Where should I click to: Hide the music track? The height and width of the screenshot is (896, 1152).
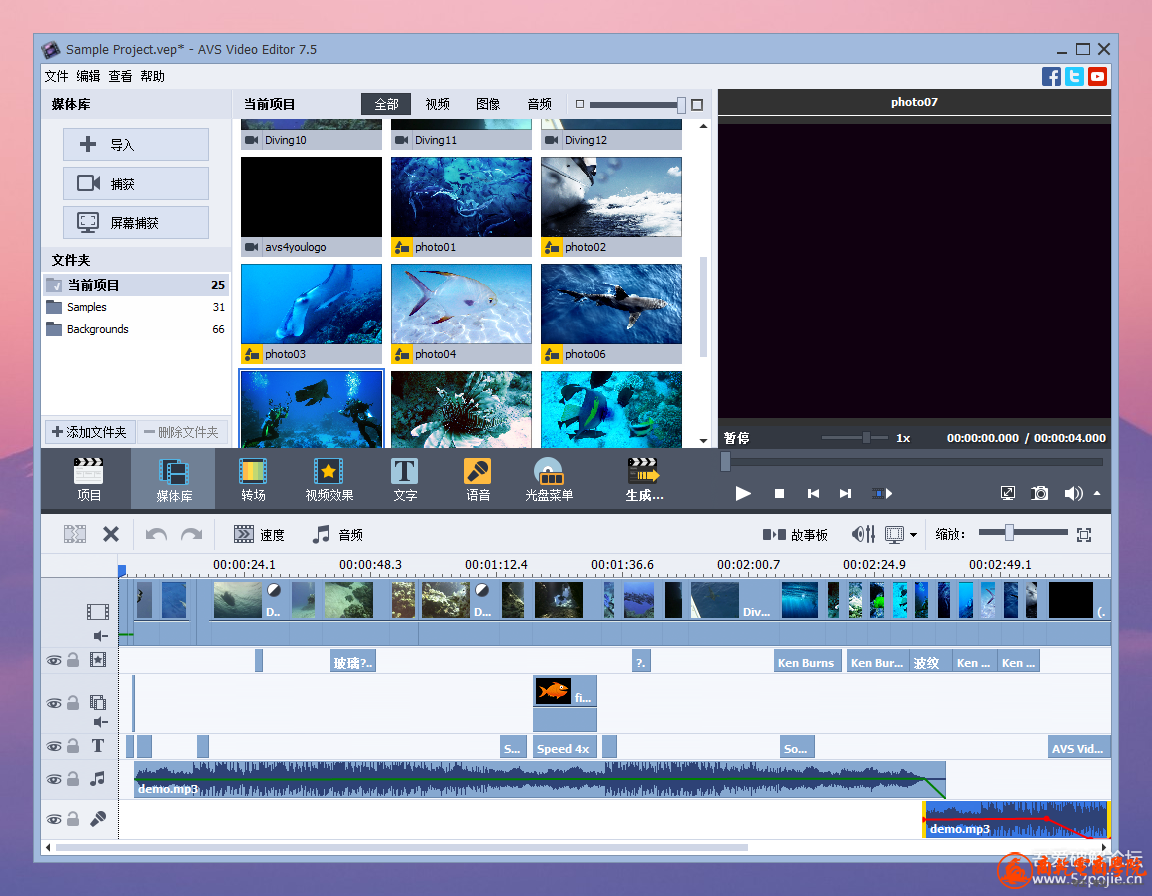pyautogui.click(x=54, y=779)
